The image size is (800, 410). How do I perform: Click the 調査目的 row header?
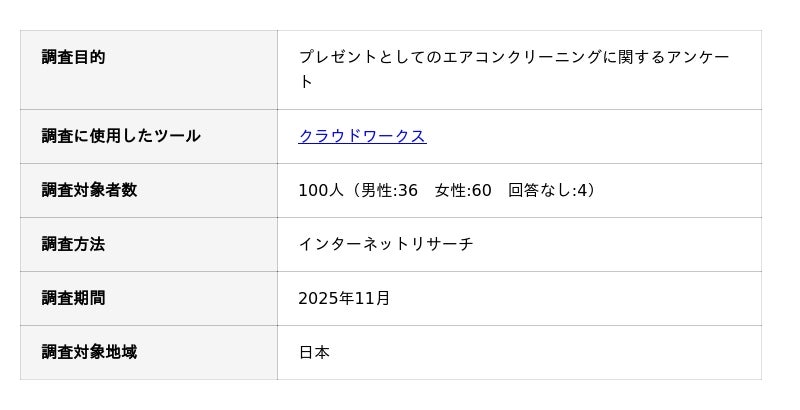[x=73, y=57]
